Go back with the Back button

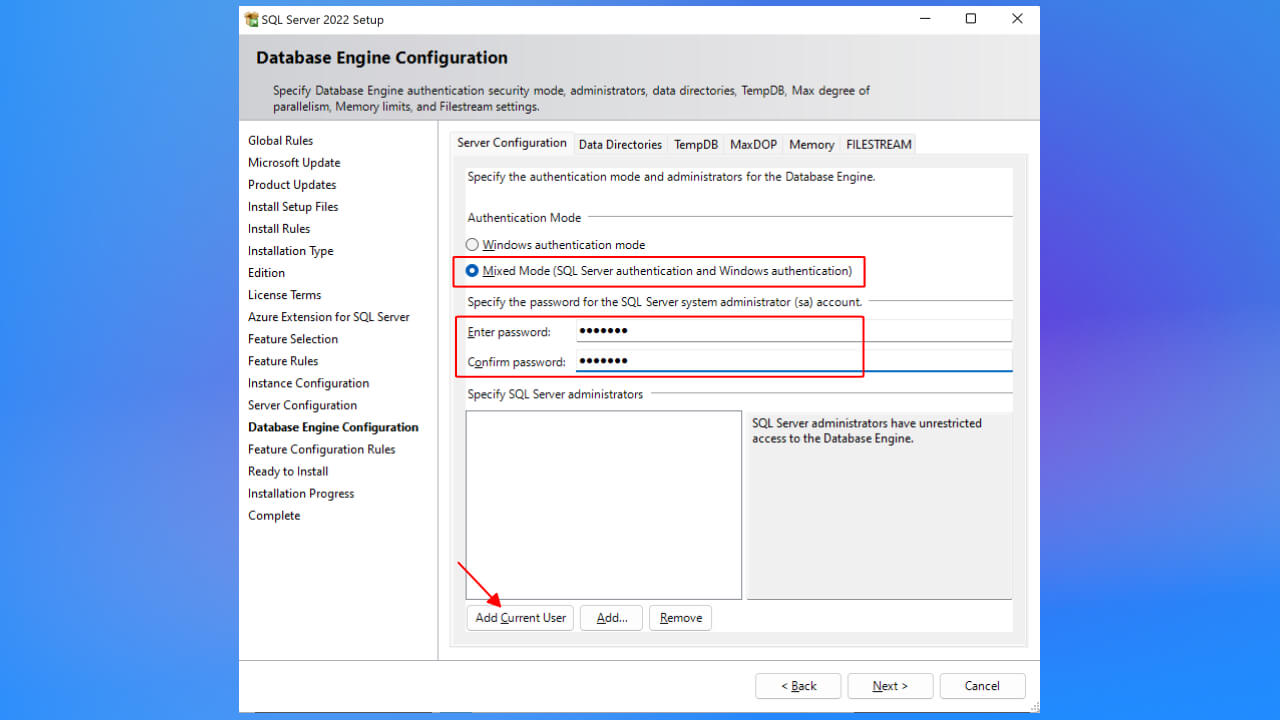(x=798, y=686)
